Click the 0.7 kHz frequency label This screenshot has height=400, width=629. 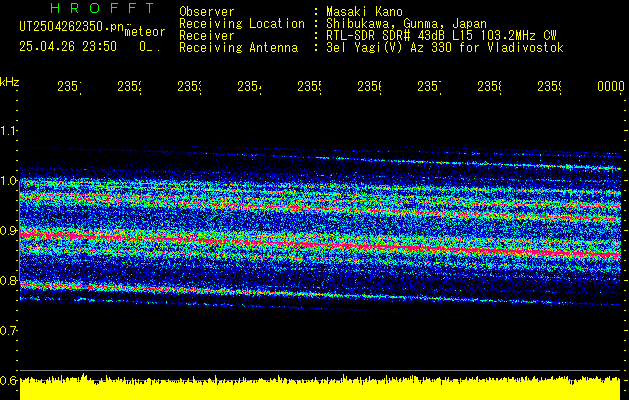[8, 330]
